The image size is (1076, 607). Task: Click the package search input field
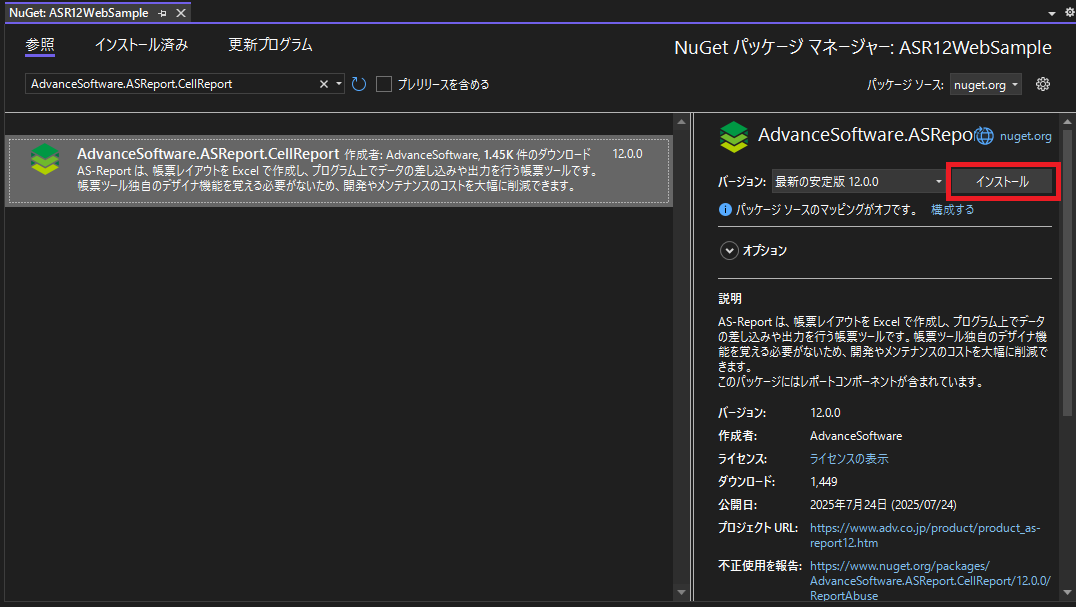coord(172,84)
